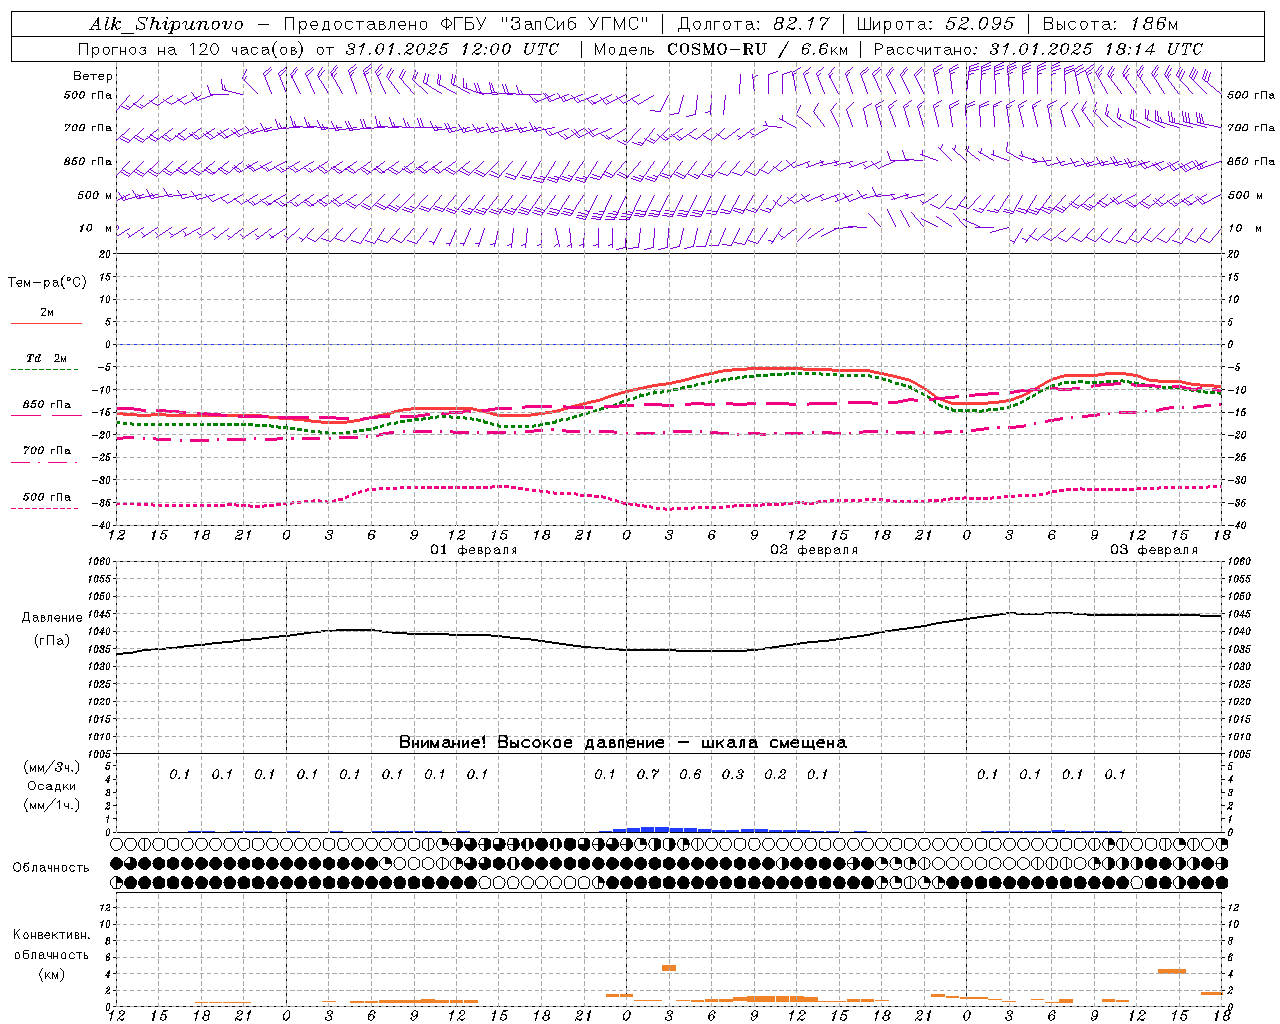This screenshot has width=1280, height=1024.
Task: Click the 850 гПа temperature legend entry
Action: click(x=46, y=405)
